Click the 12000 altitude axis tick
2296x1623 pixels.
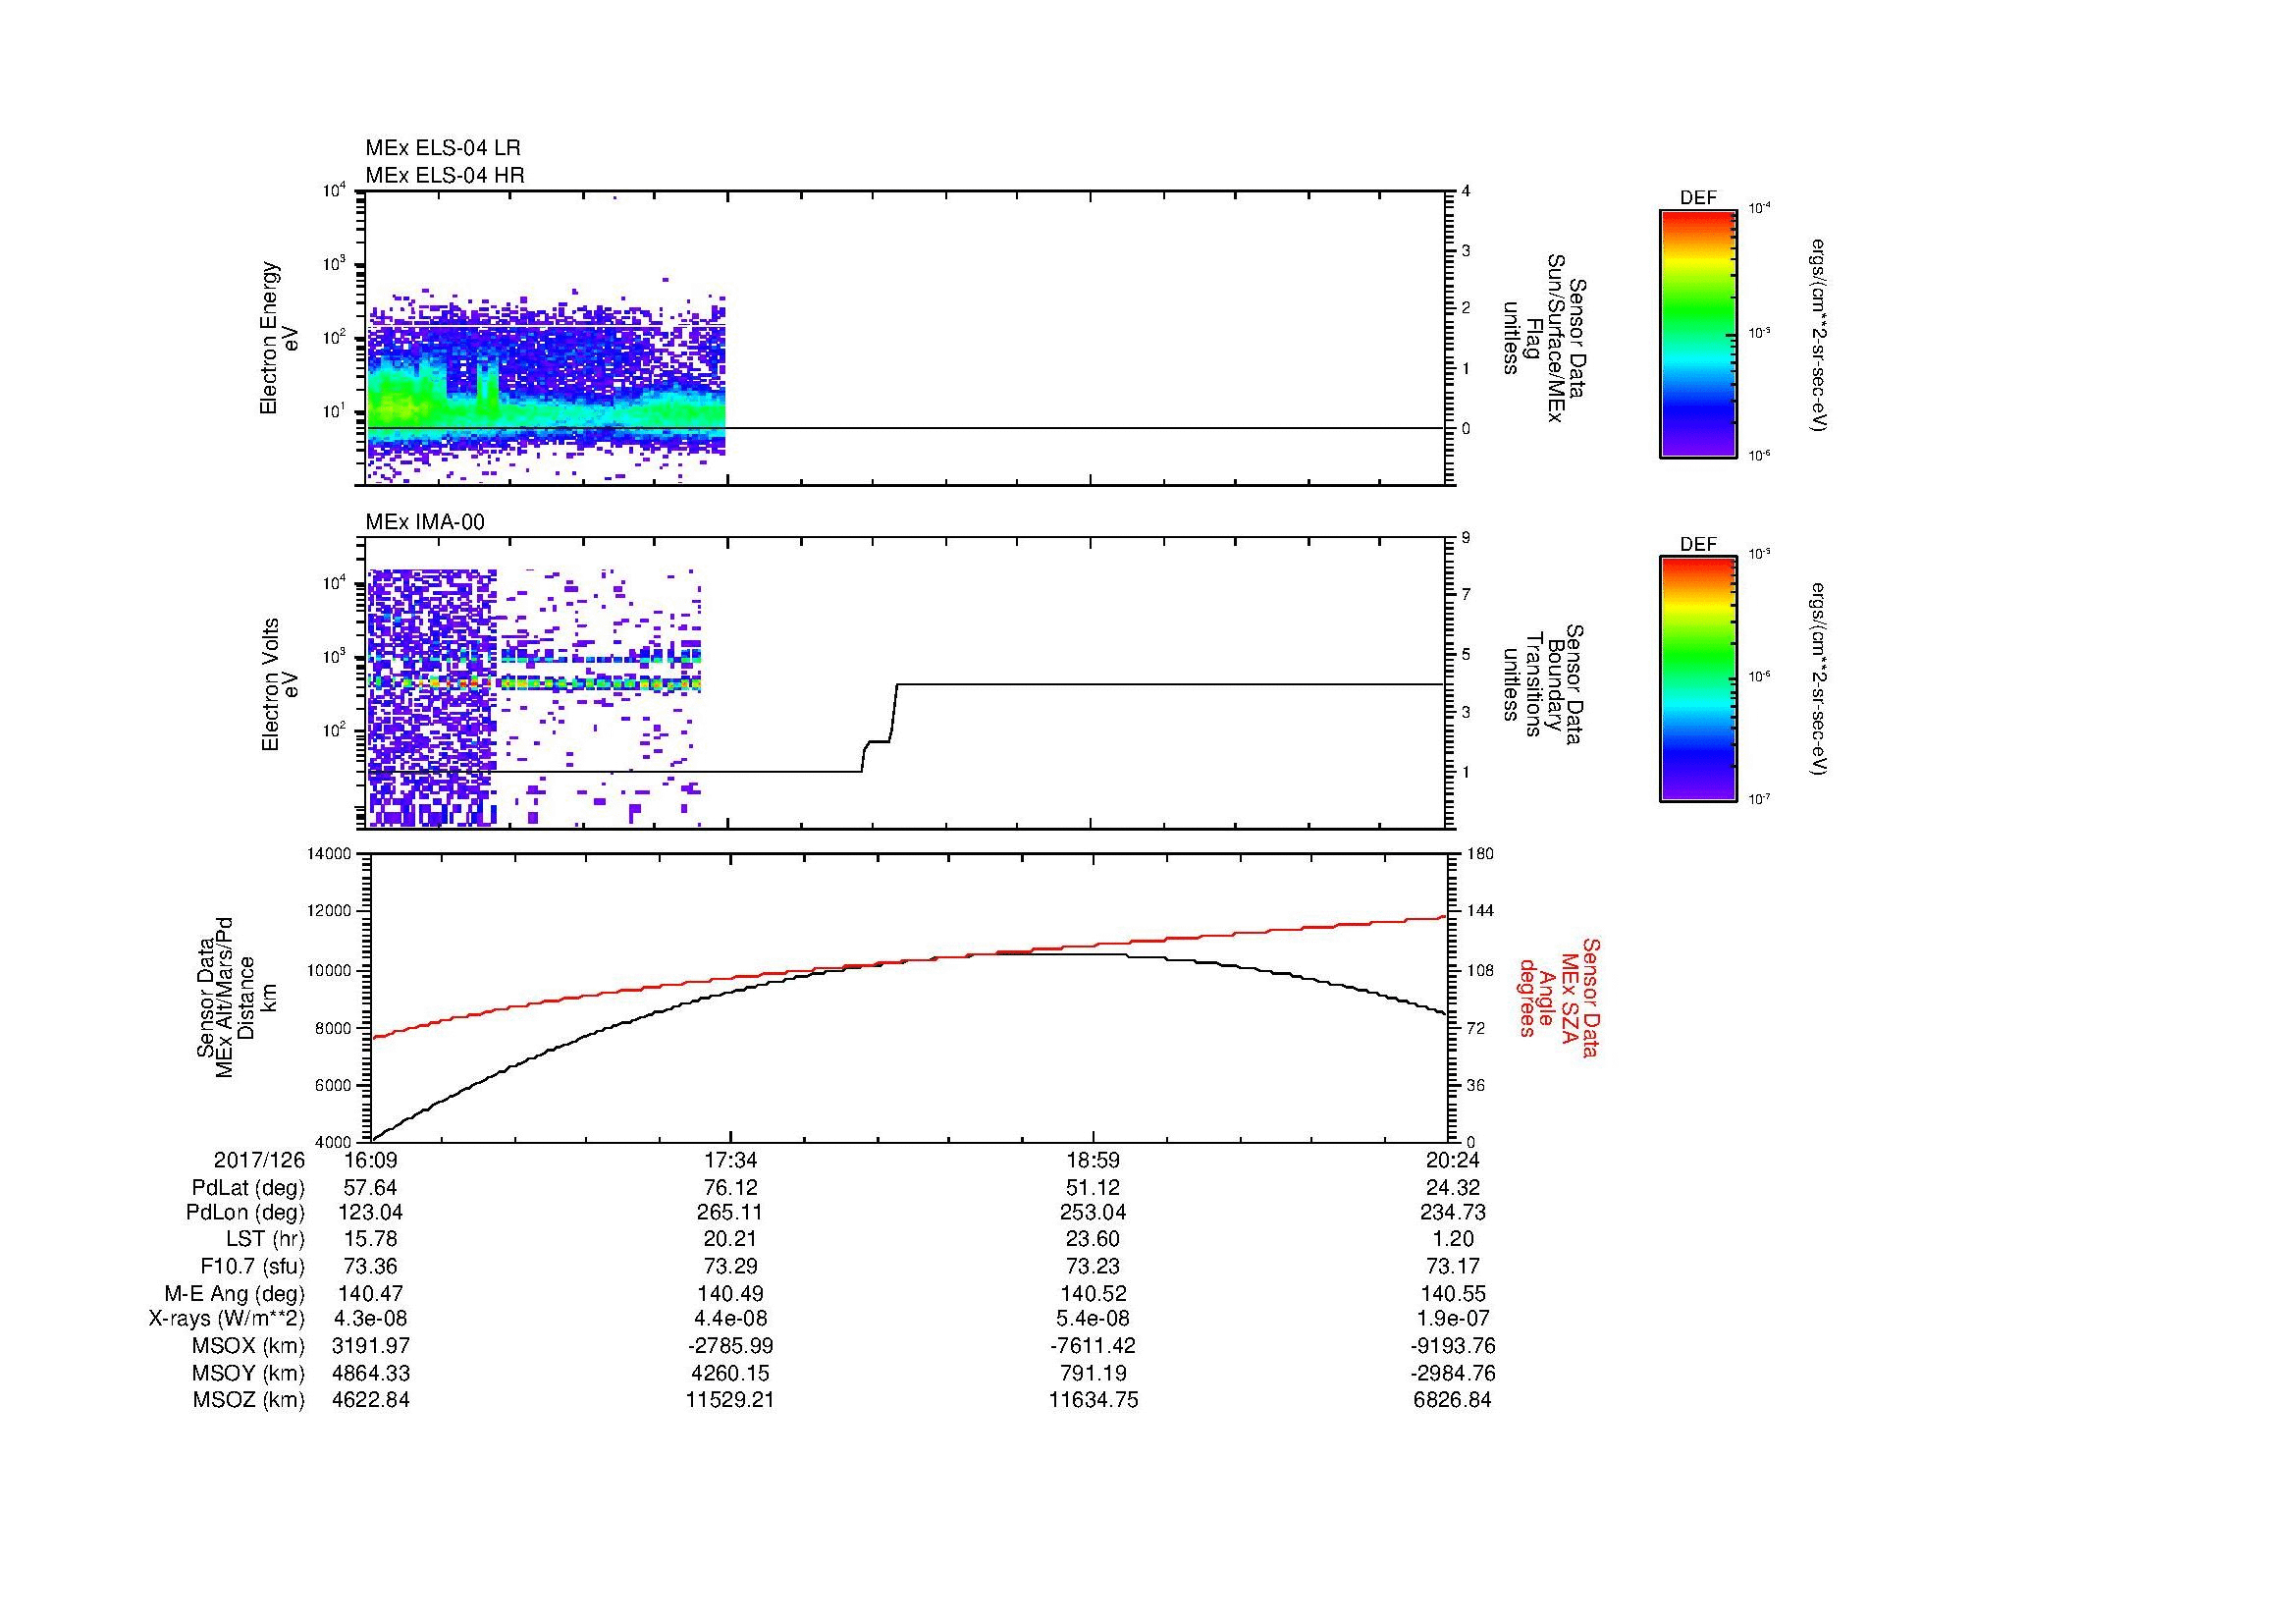pos(329,911)
